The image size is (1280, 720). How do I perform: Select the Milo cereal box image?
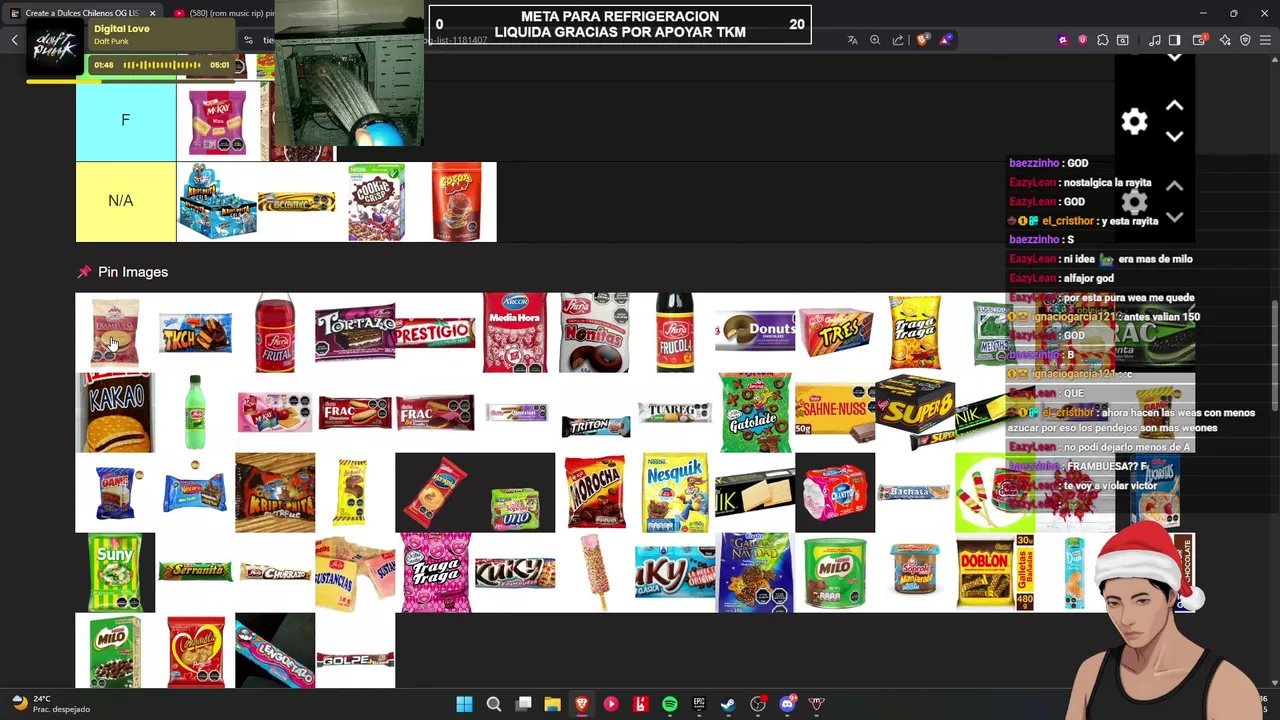click(x=115, y=652)
